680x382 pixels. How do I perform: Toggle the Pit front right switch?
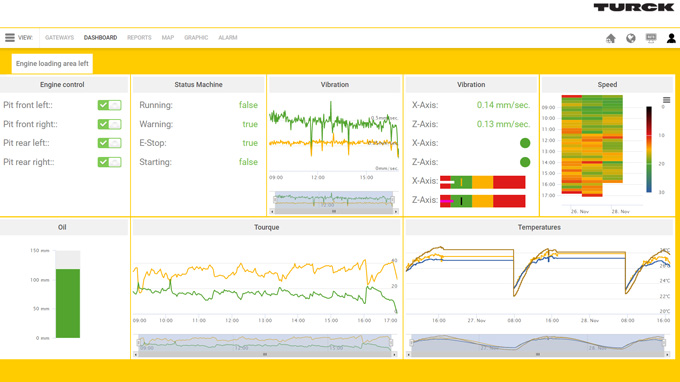[109, 124]
